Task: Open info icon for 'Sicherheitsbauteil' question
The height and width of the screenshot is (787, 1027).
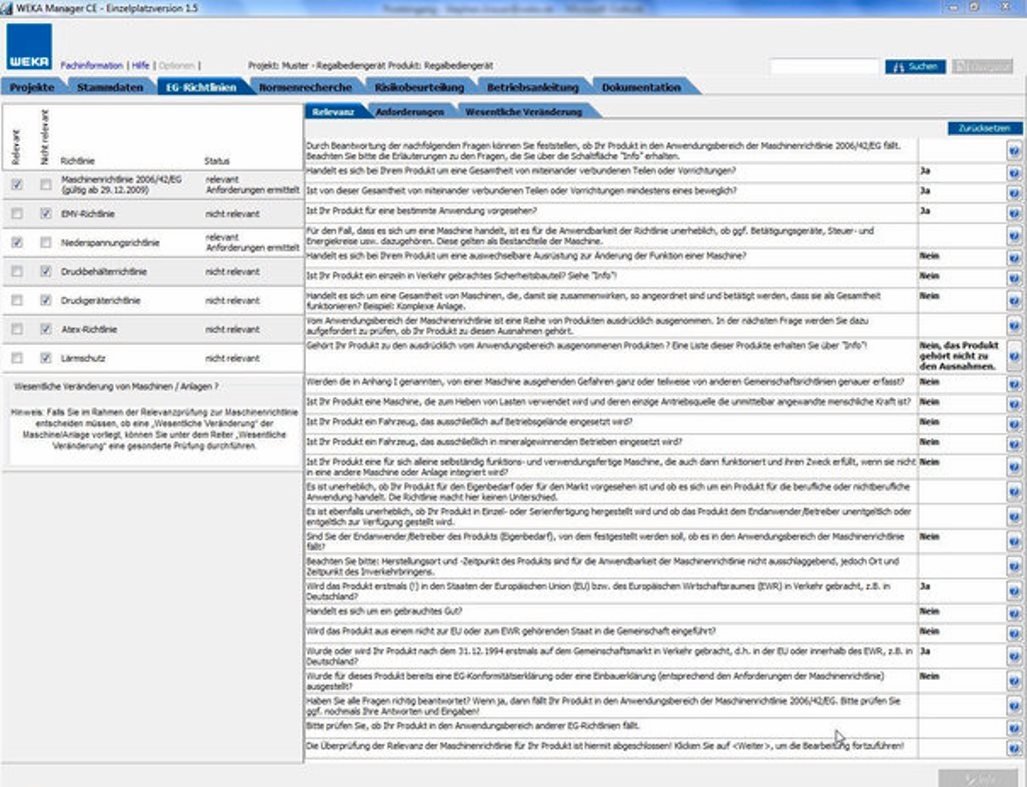Action: (x=1015, y=279)
